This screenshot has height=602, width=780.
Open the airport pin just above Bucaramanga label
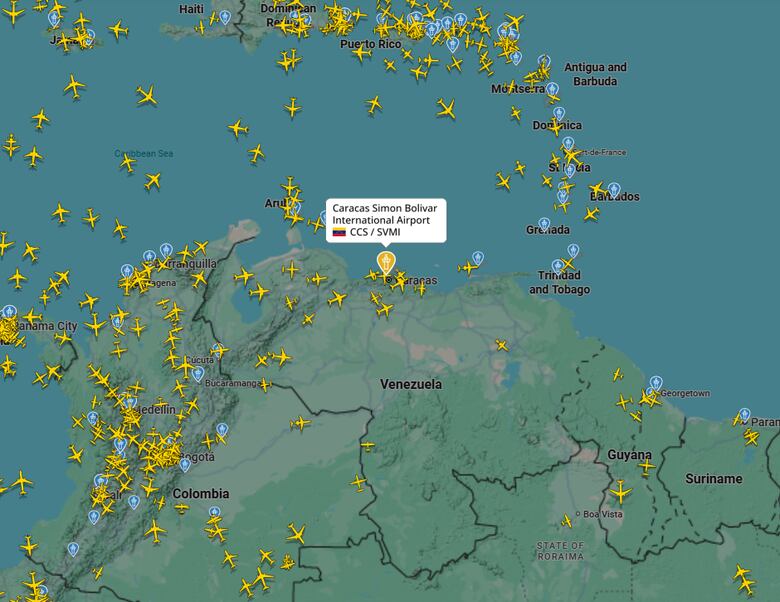198,374
